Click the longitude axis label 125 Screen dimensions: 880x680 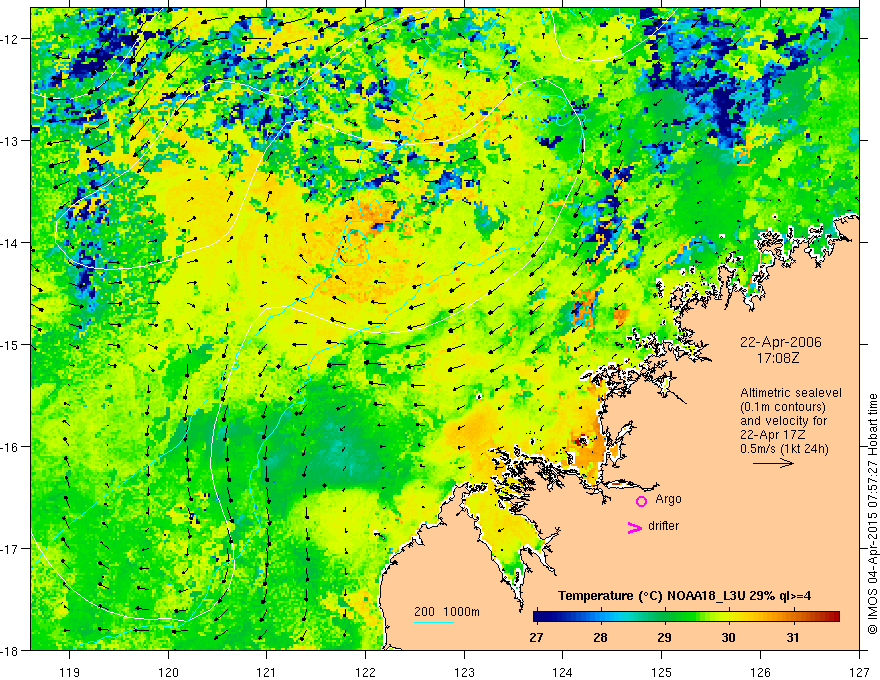pos(662,672)
